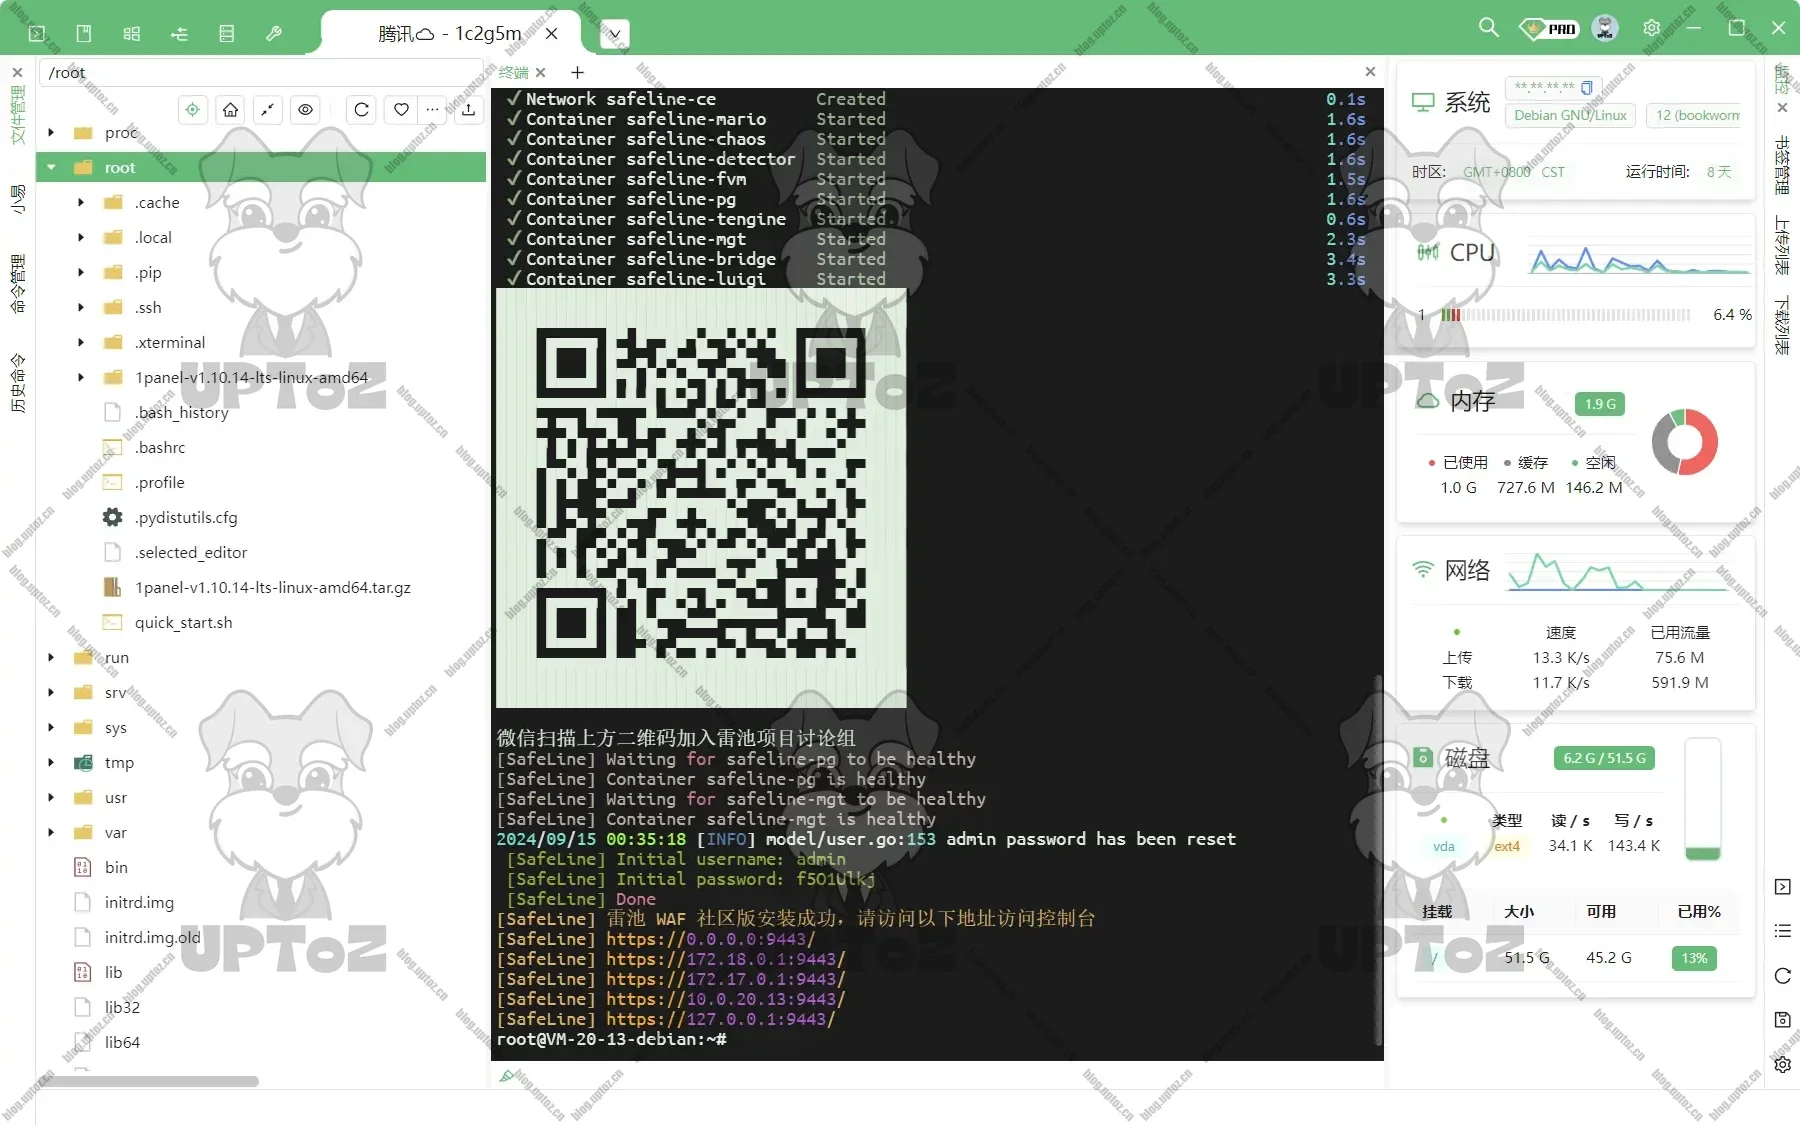This screenshot has height=1125, width=1800.
Task: Select the 1panel-v1.10.14-lts-linux-amd64.tar.gz archive
Action: point(272,587)
